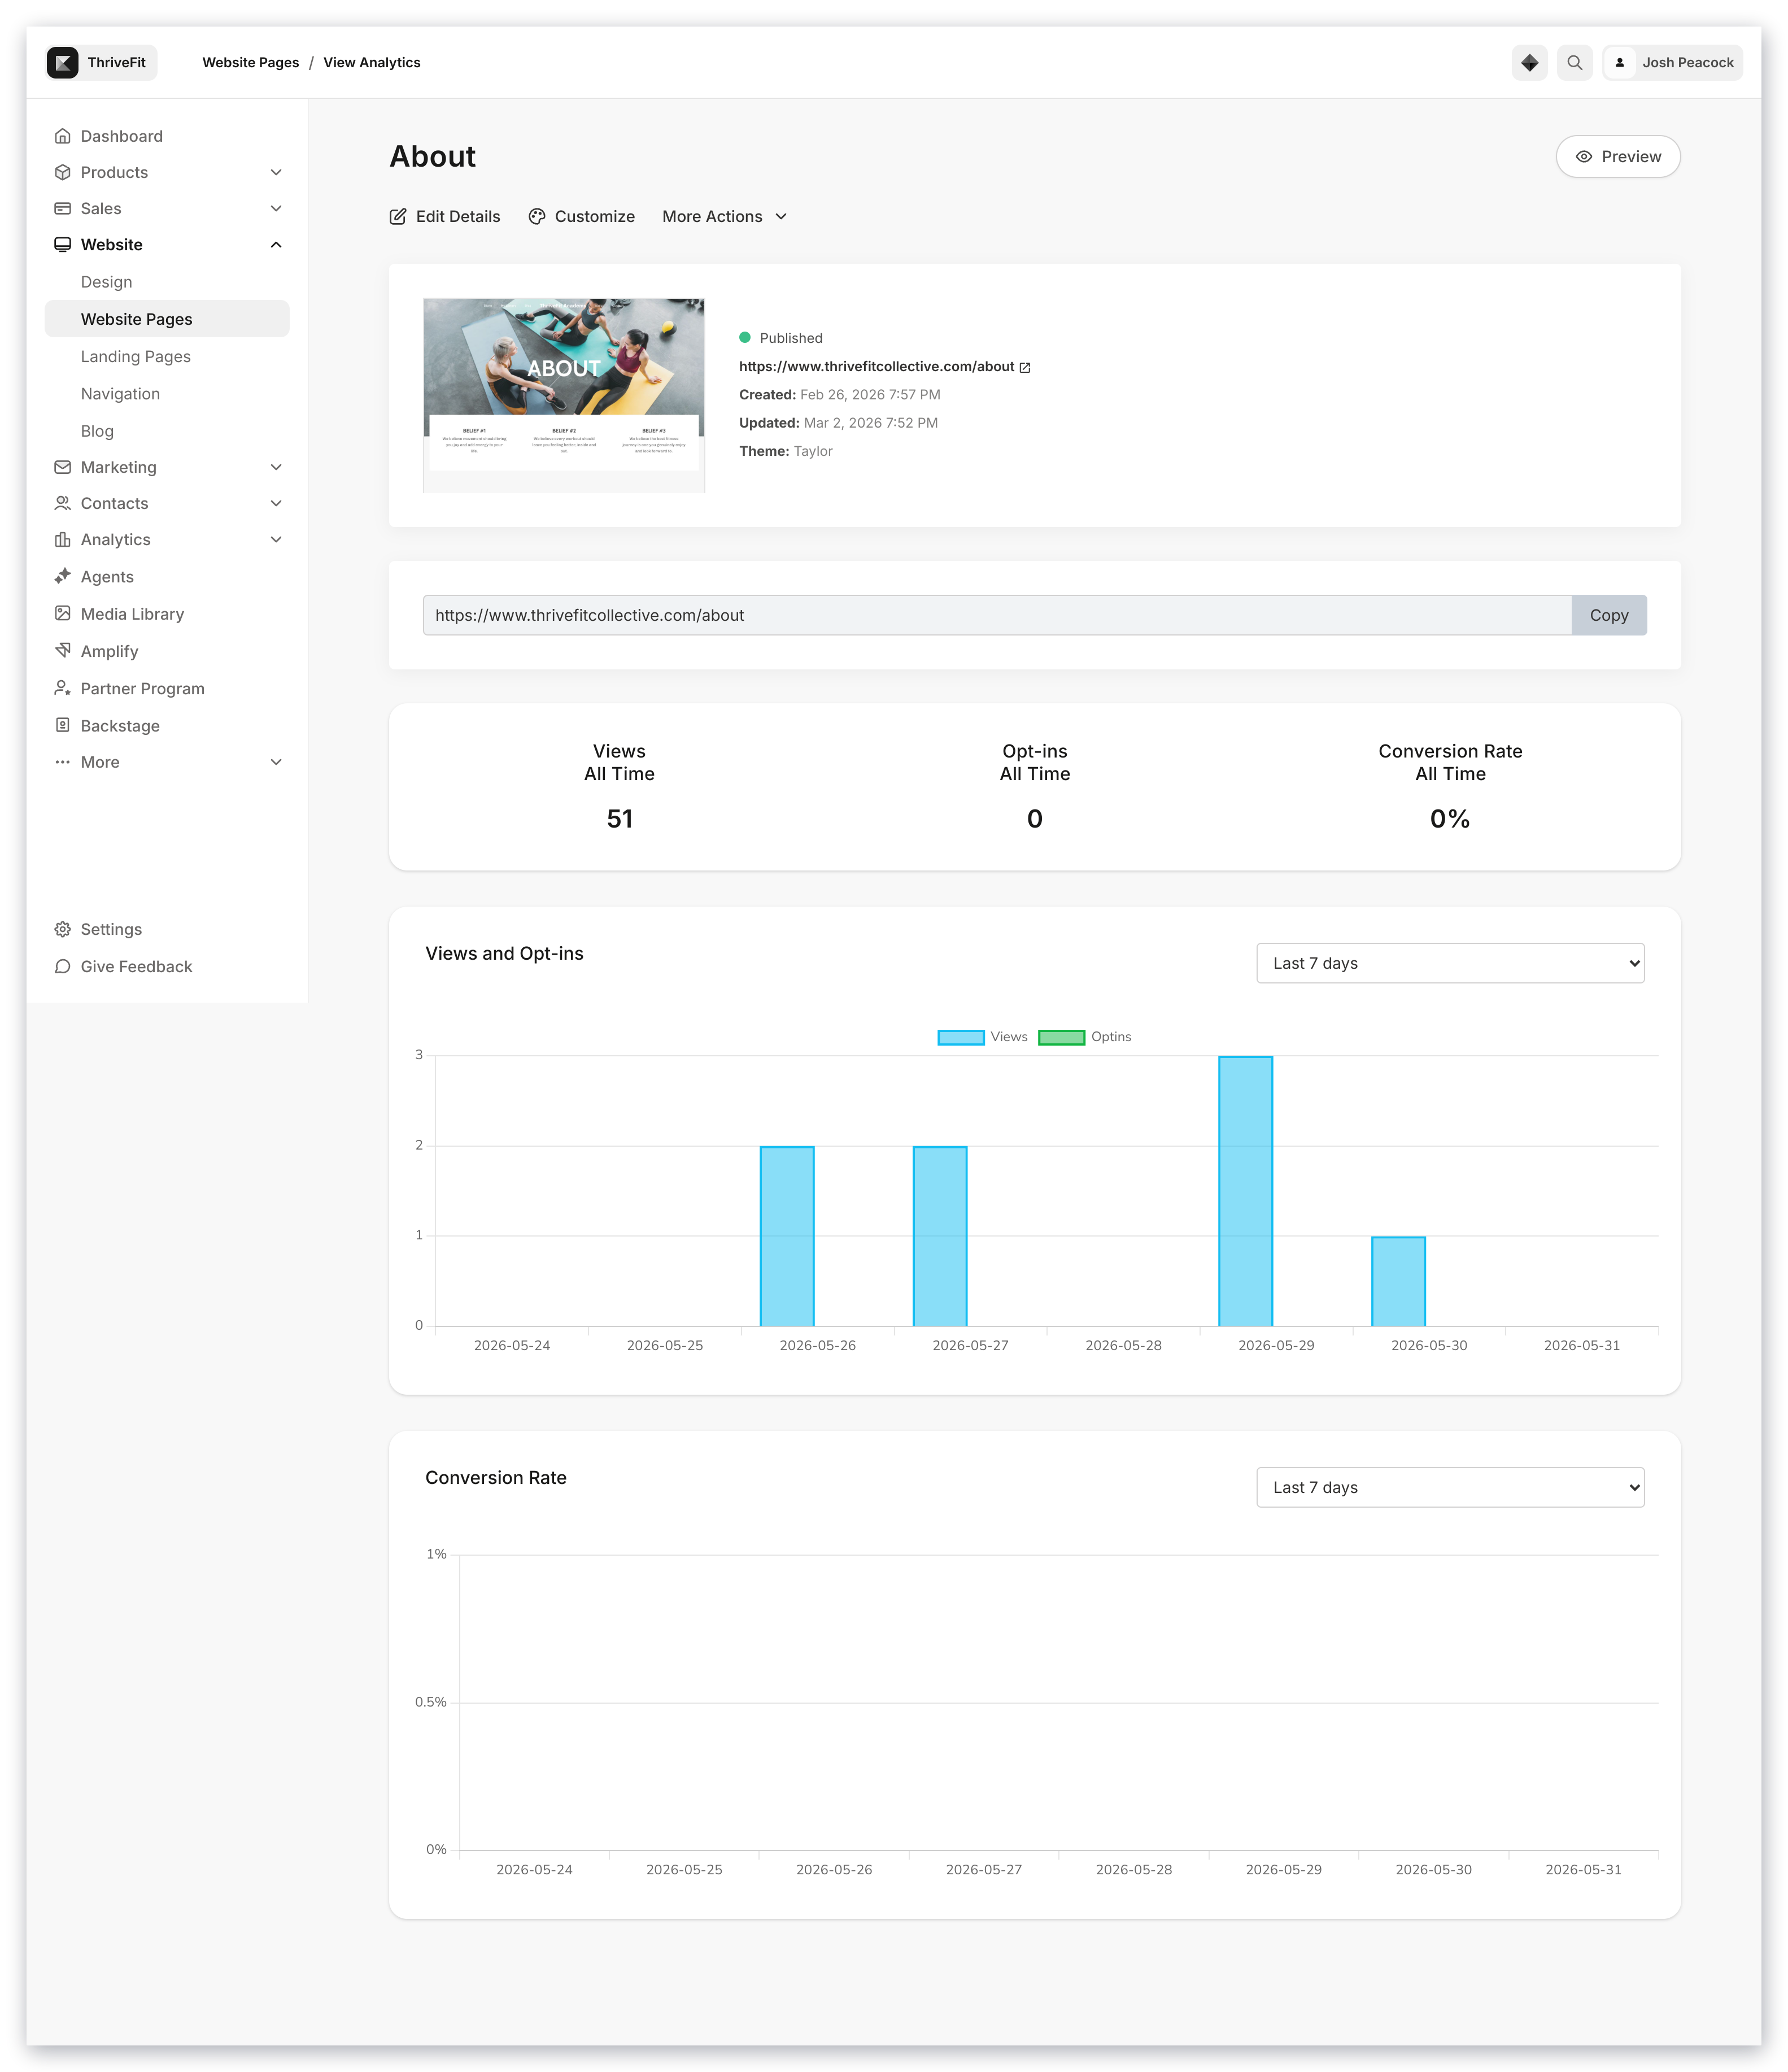
Task: Click the Published status text
Action: 791,338
